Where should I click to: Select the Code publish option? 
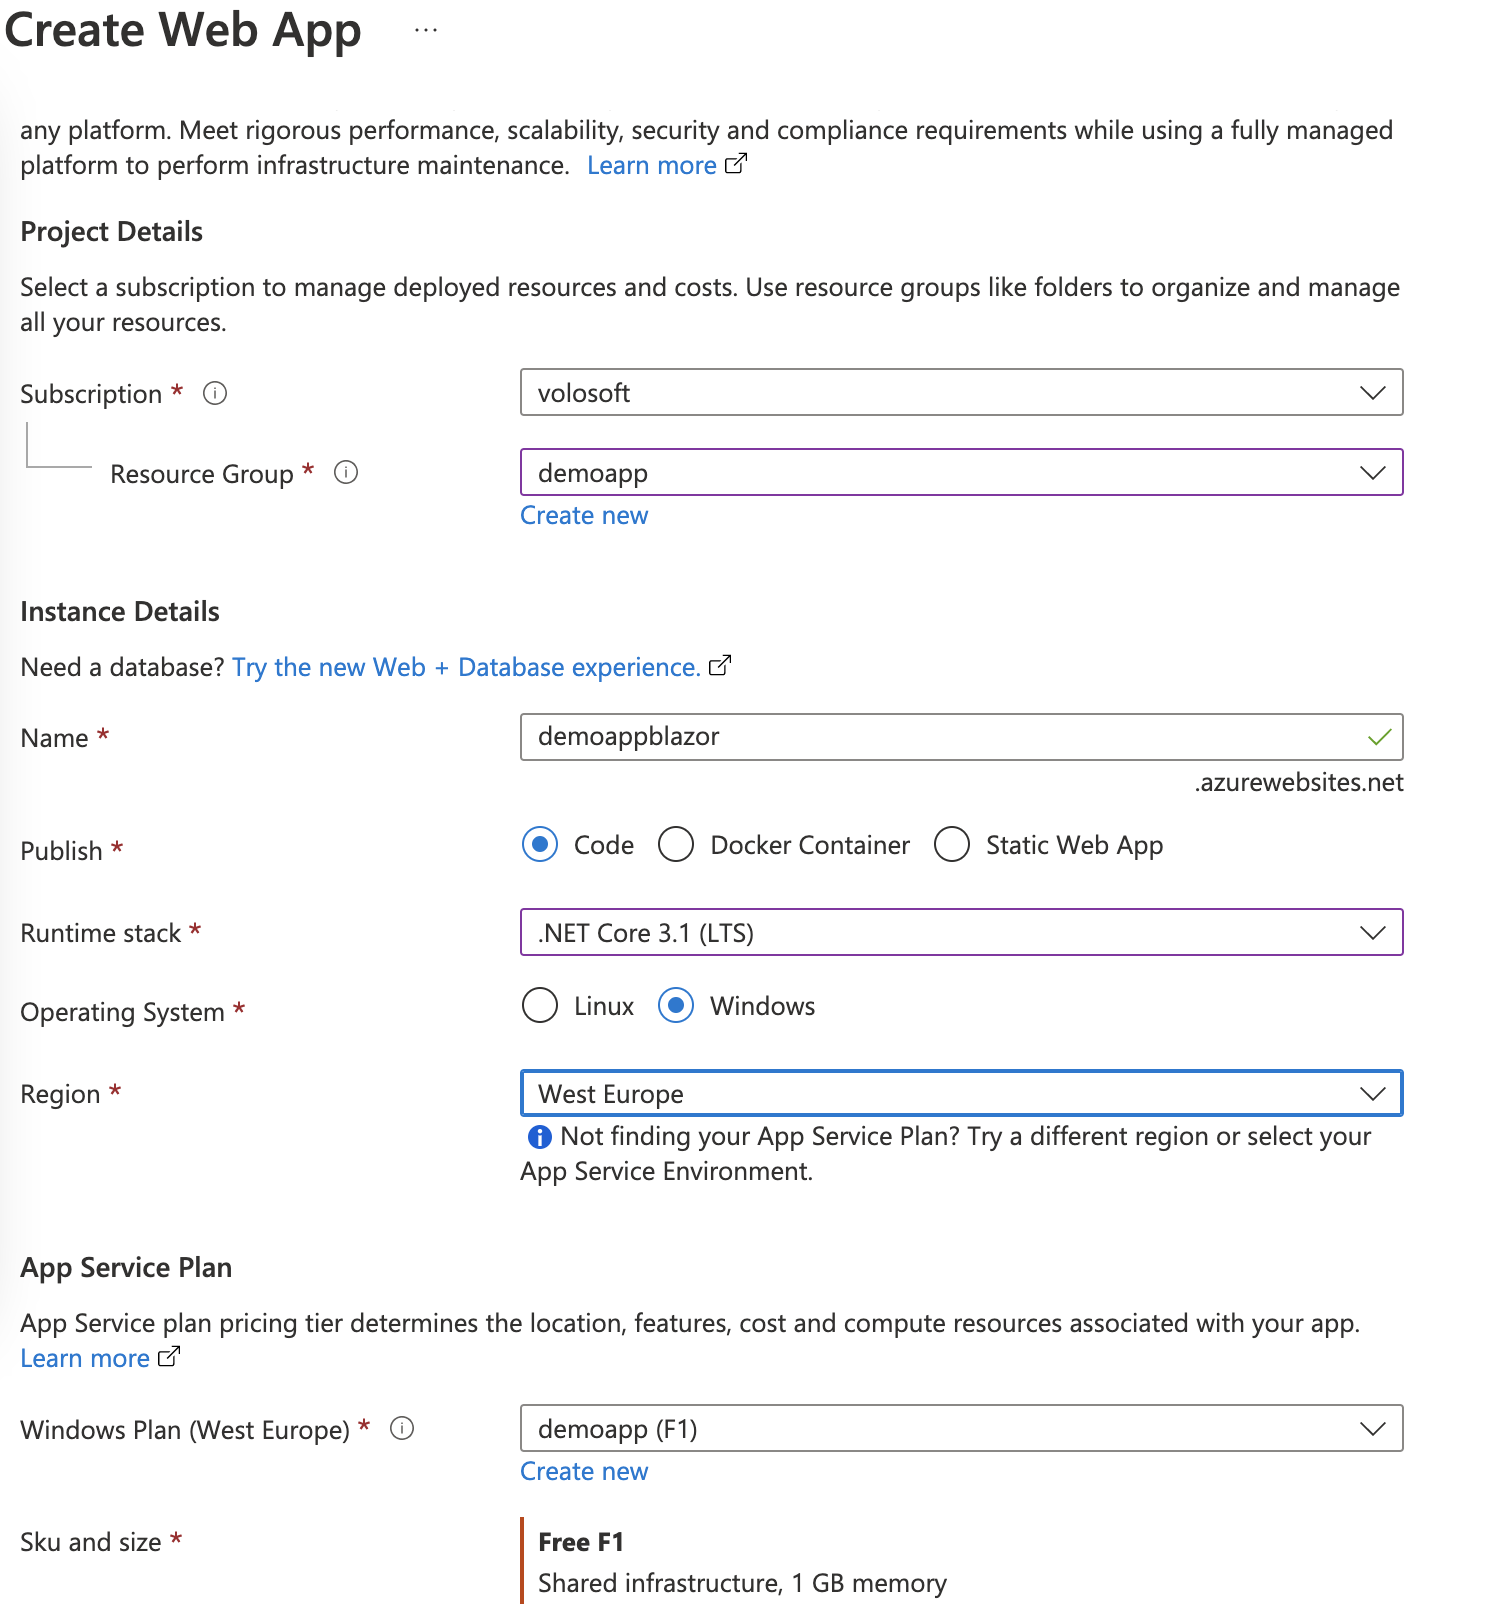[540, 845]
